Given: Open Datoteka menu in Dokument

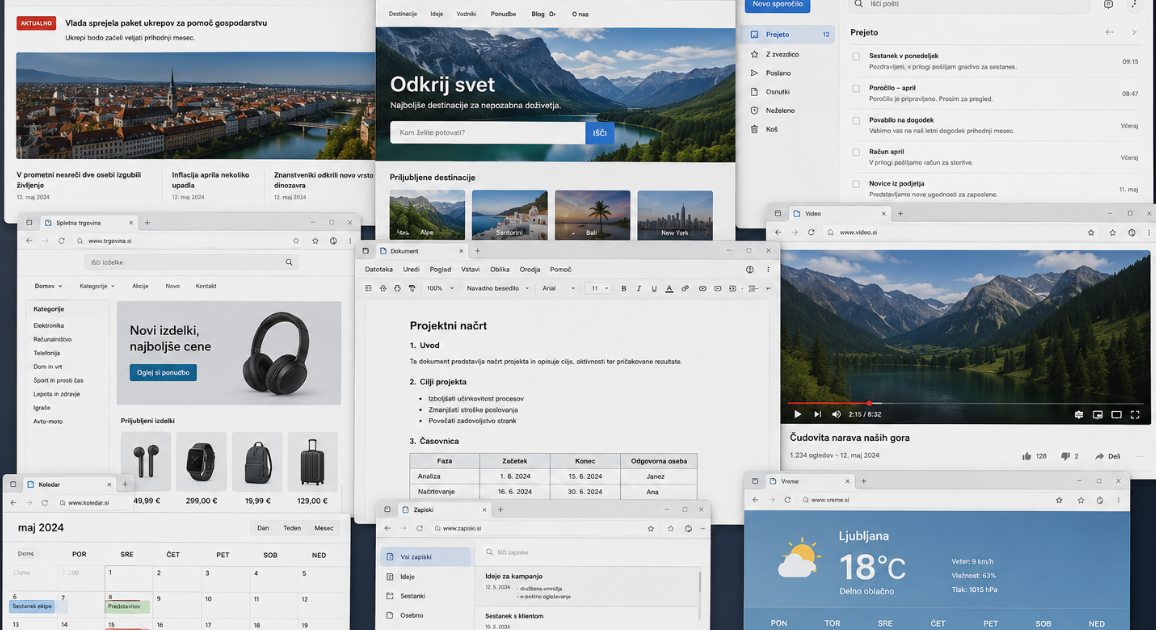Looking at the screenshot, I should coord(379,270).
